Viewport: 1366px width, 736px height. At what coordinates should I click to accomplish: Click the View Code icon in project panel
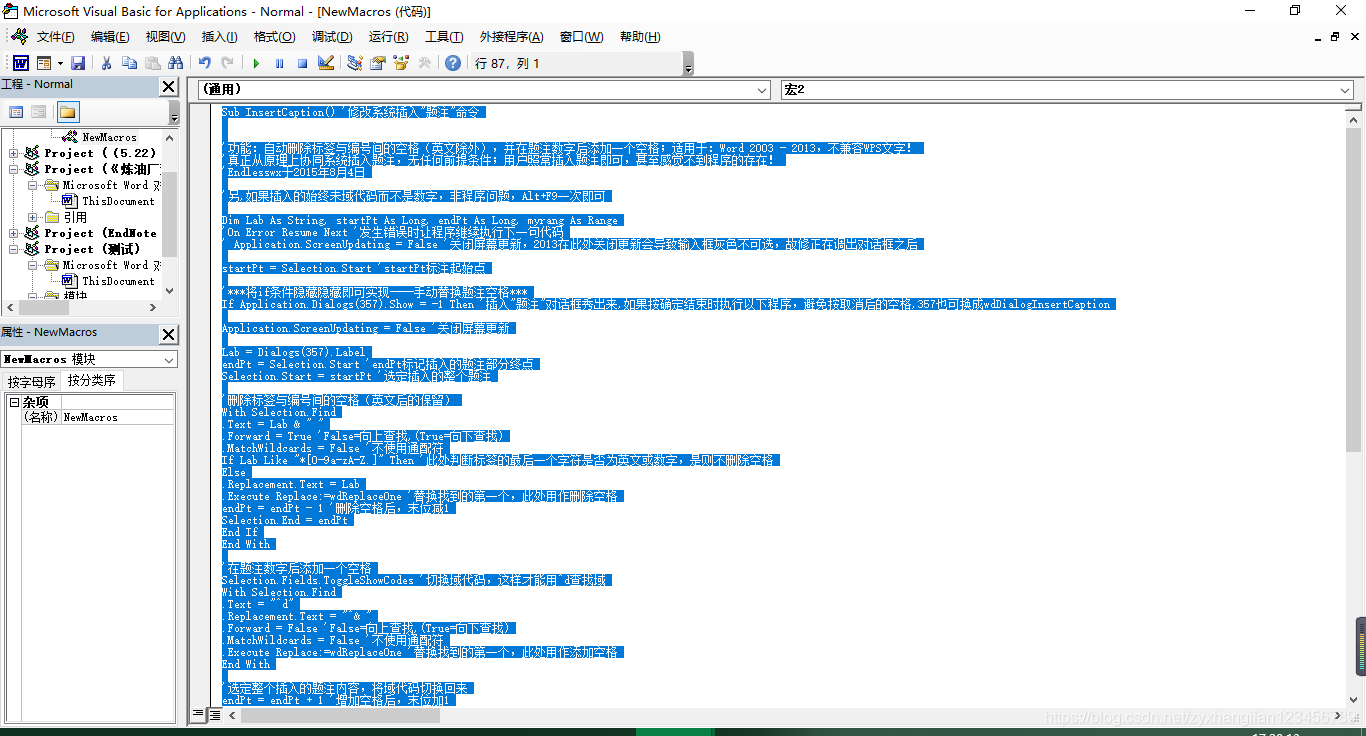[16, 112]
